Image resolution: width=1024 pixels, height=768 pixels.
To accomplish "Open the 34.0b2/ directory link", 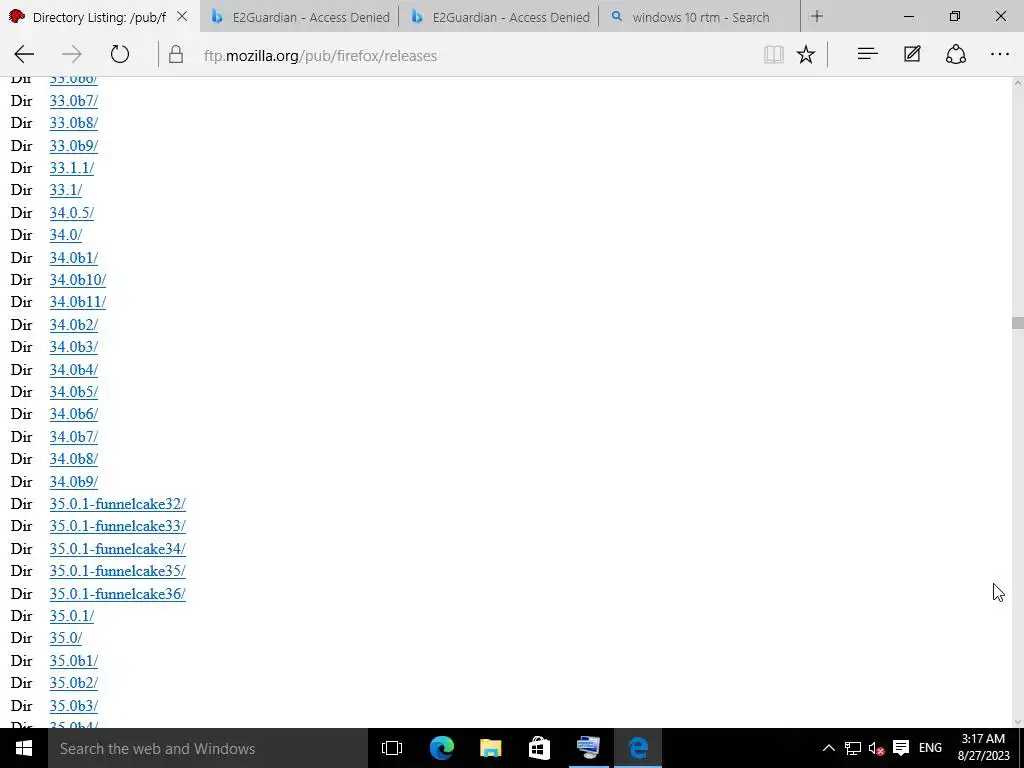I will click(x=74, y=325).
